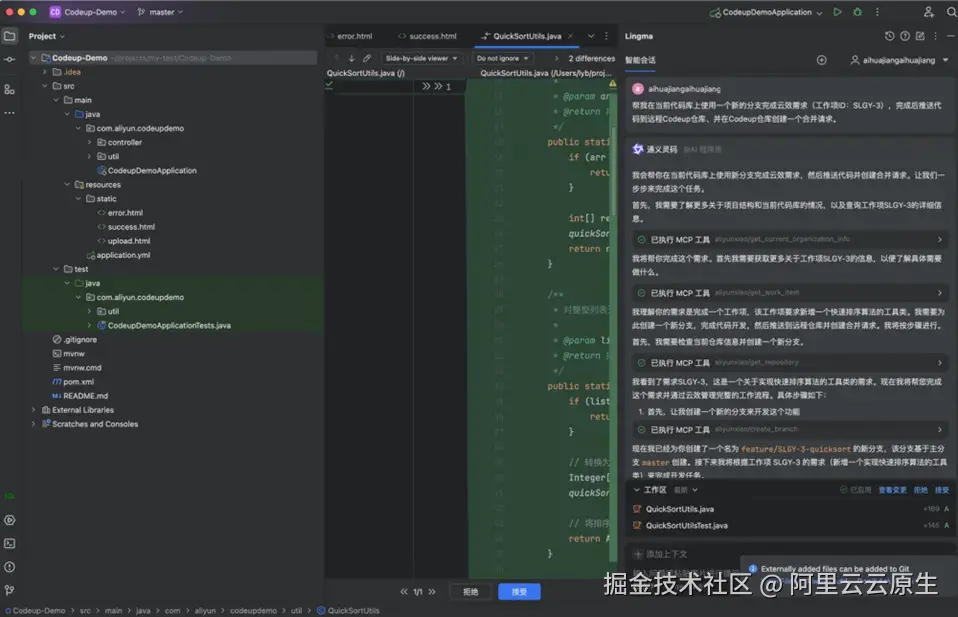Open the aihuajiangaihuajiang account dropdown
Viewport: 958px width, 617px height.
pyautogui.click(x=899, y=60)
